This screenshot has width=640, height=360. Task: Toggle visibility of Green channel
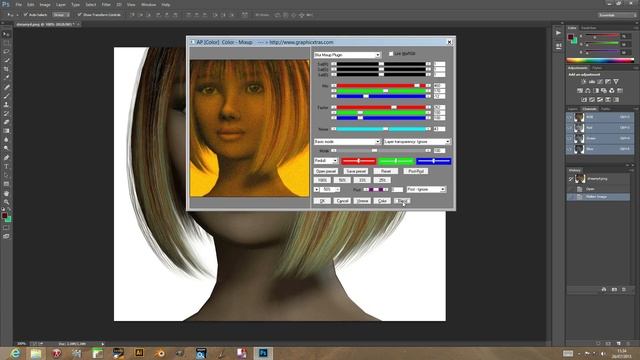pos(570,139)
